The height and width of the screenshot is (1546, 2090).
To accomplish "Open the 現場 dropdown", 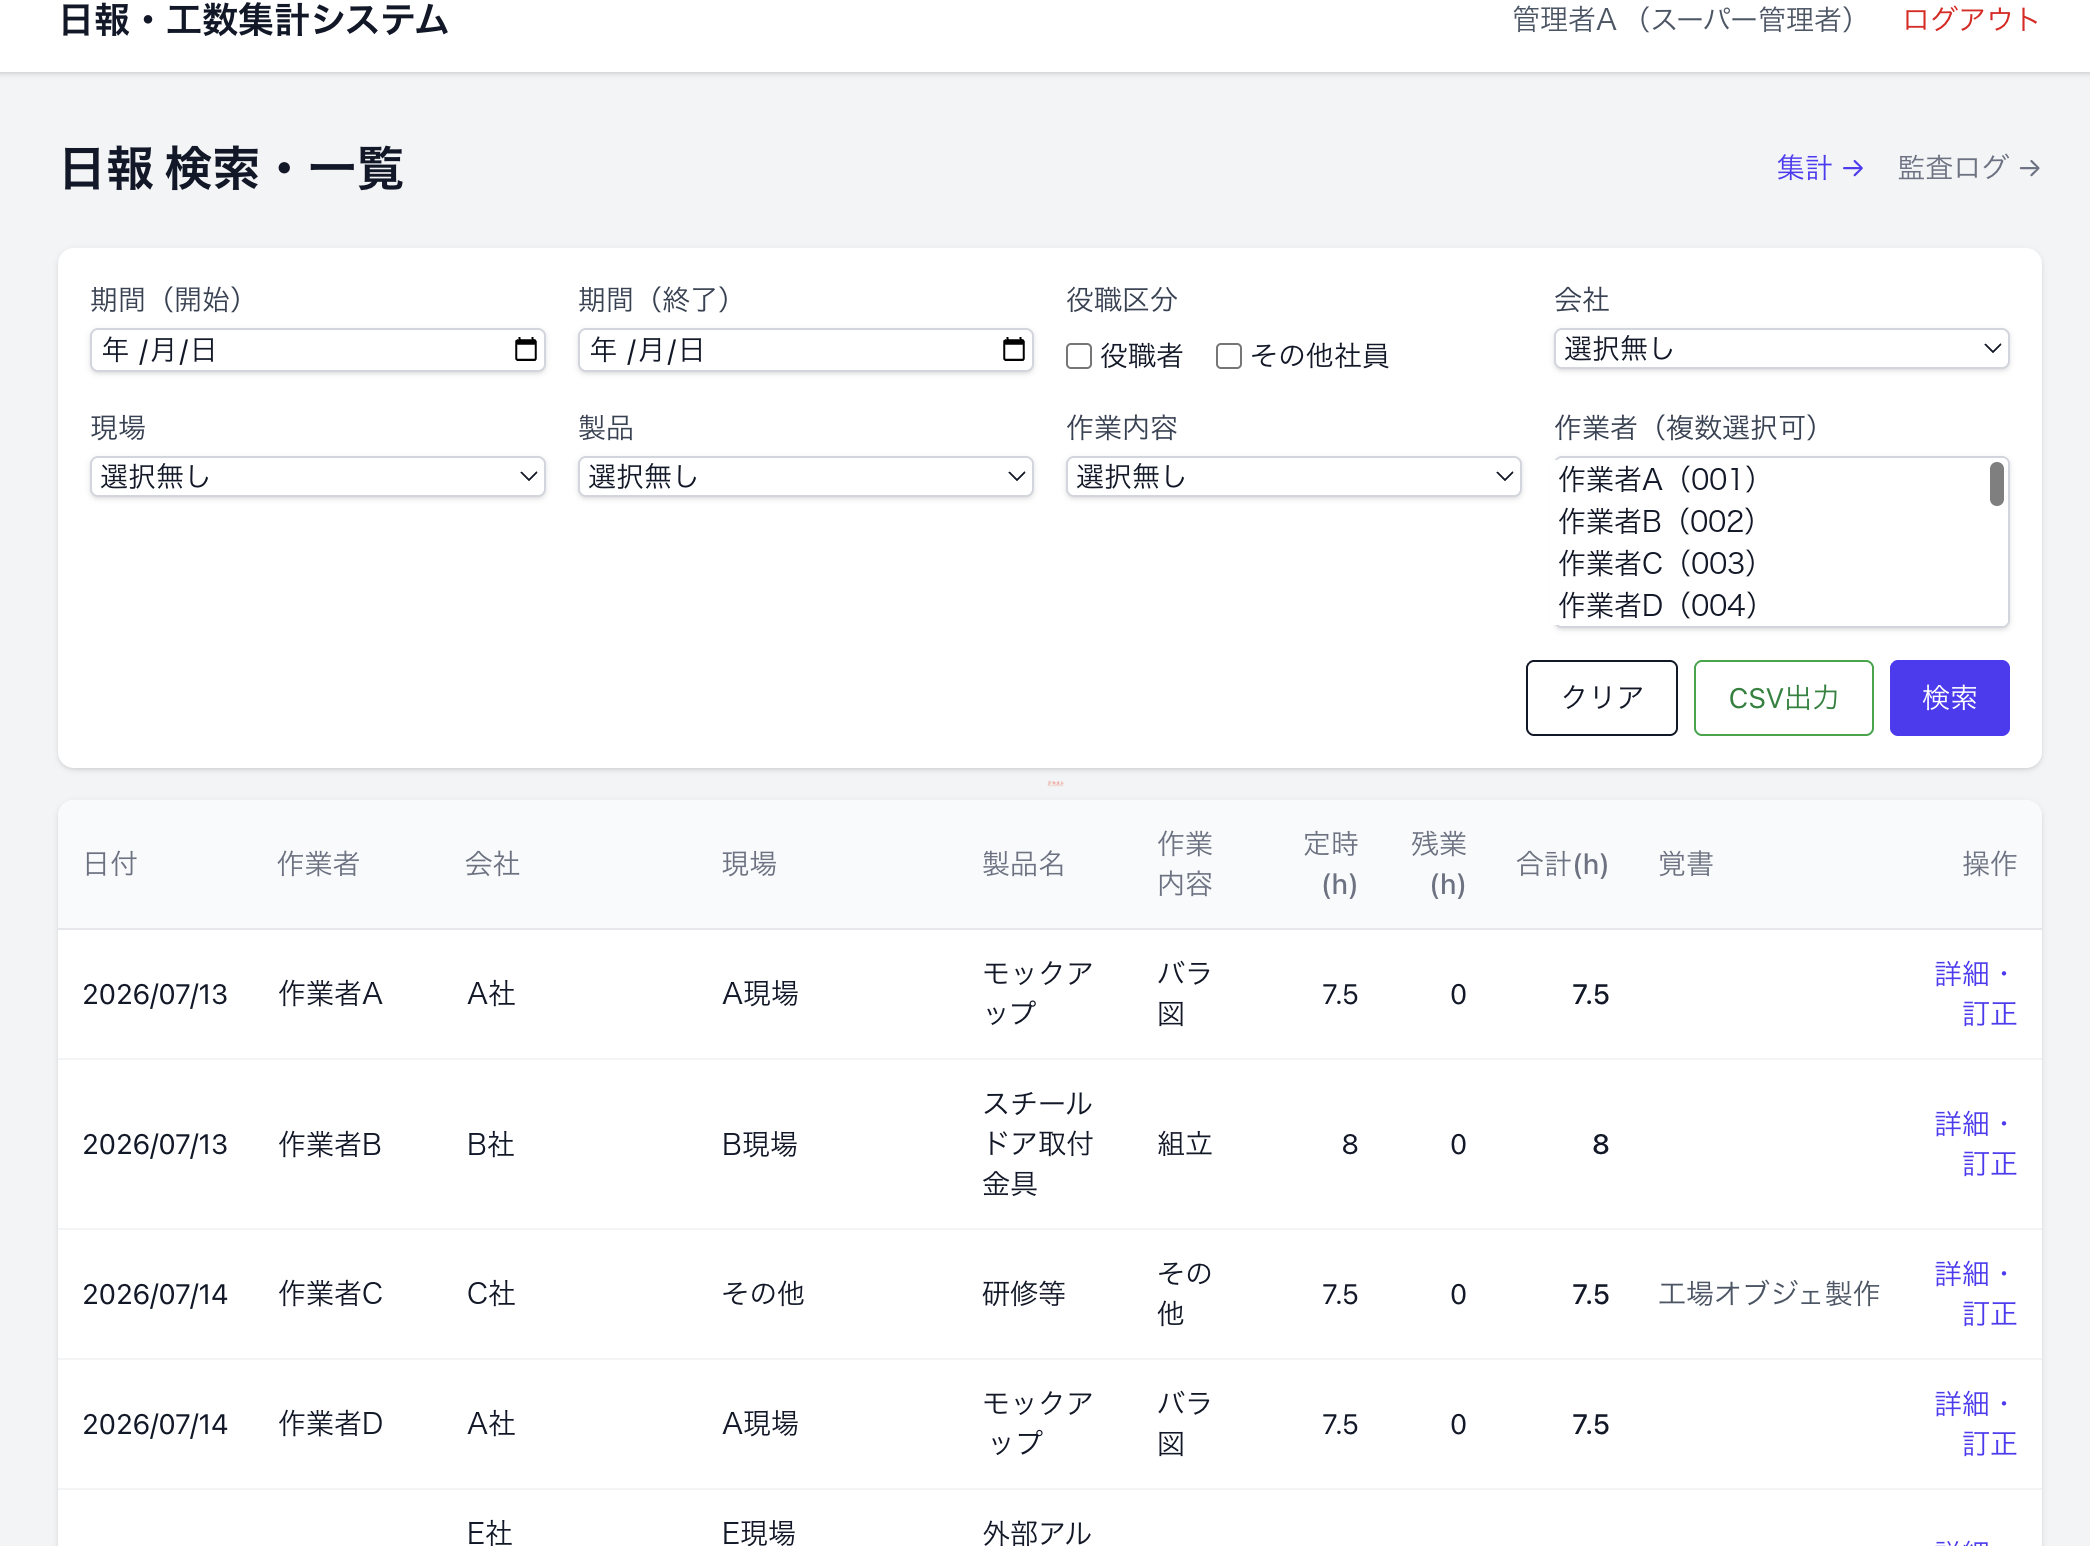I will [x=318, y=477].
